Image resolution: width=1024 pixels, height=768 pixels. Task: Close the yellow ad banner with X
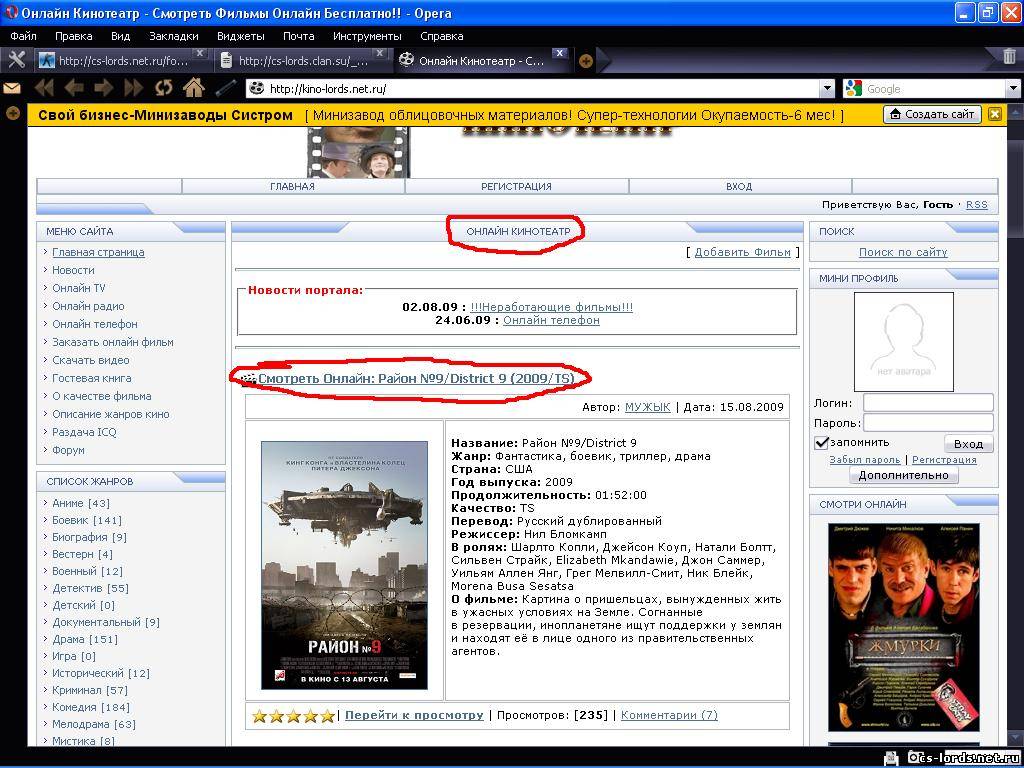(995, 114)
